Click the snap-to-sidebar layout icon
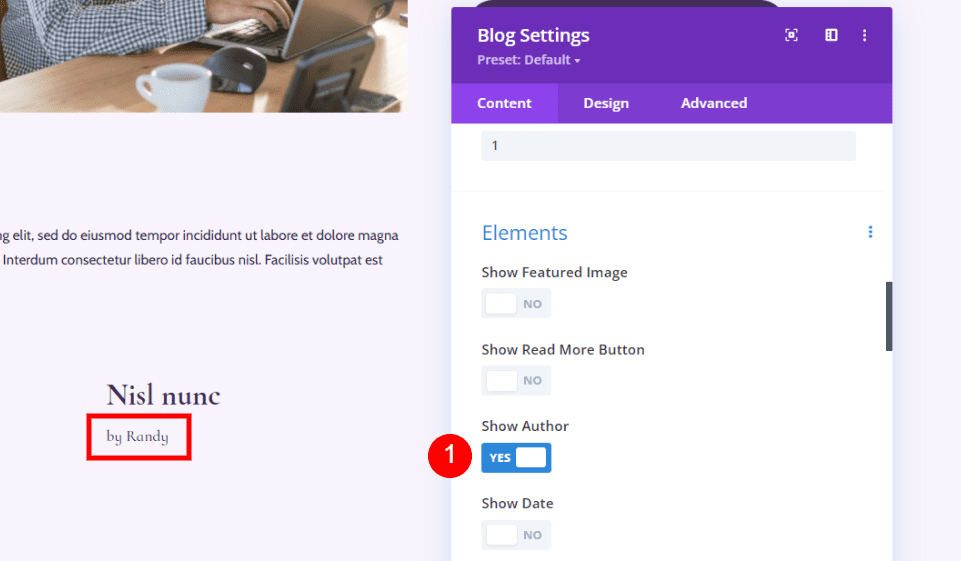The image size is (961, 561). point(831,35)
